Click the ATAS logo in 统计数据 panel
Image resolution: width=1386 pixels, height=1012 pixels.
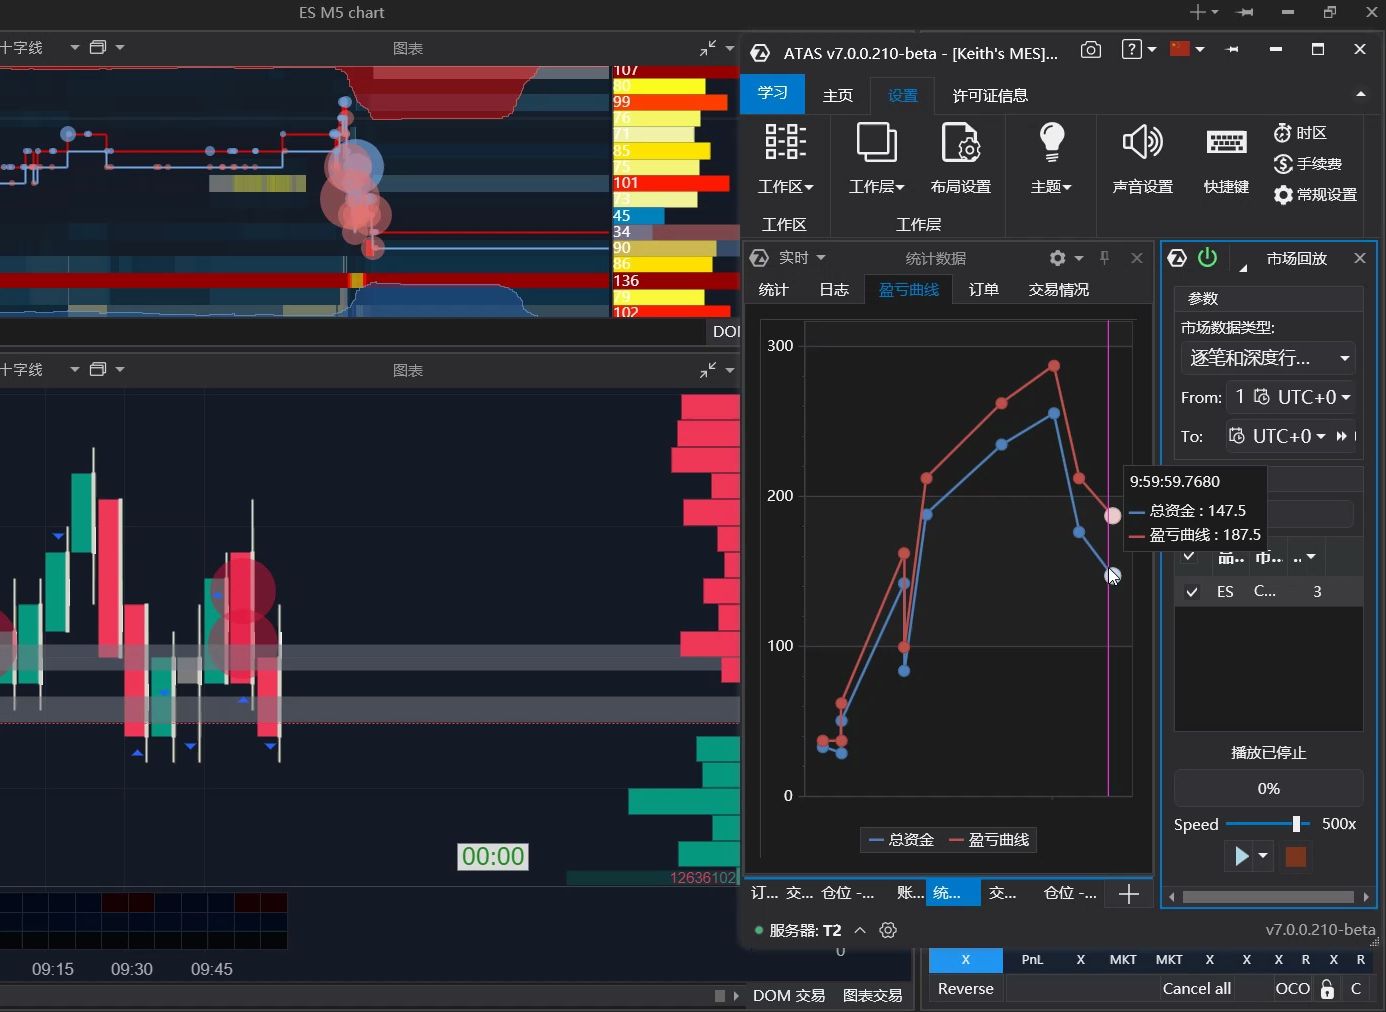click(x=759, y=258)
